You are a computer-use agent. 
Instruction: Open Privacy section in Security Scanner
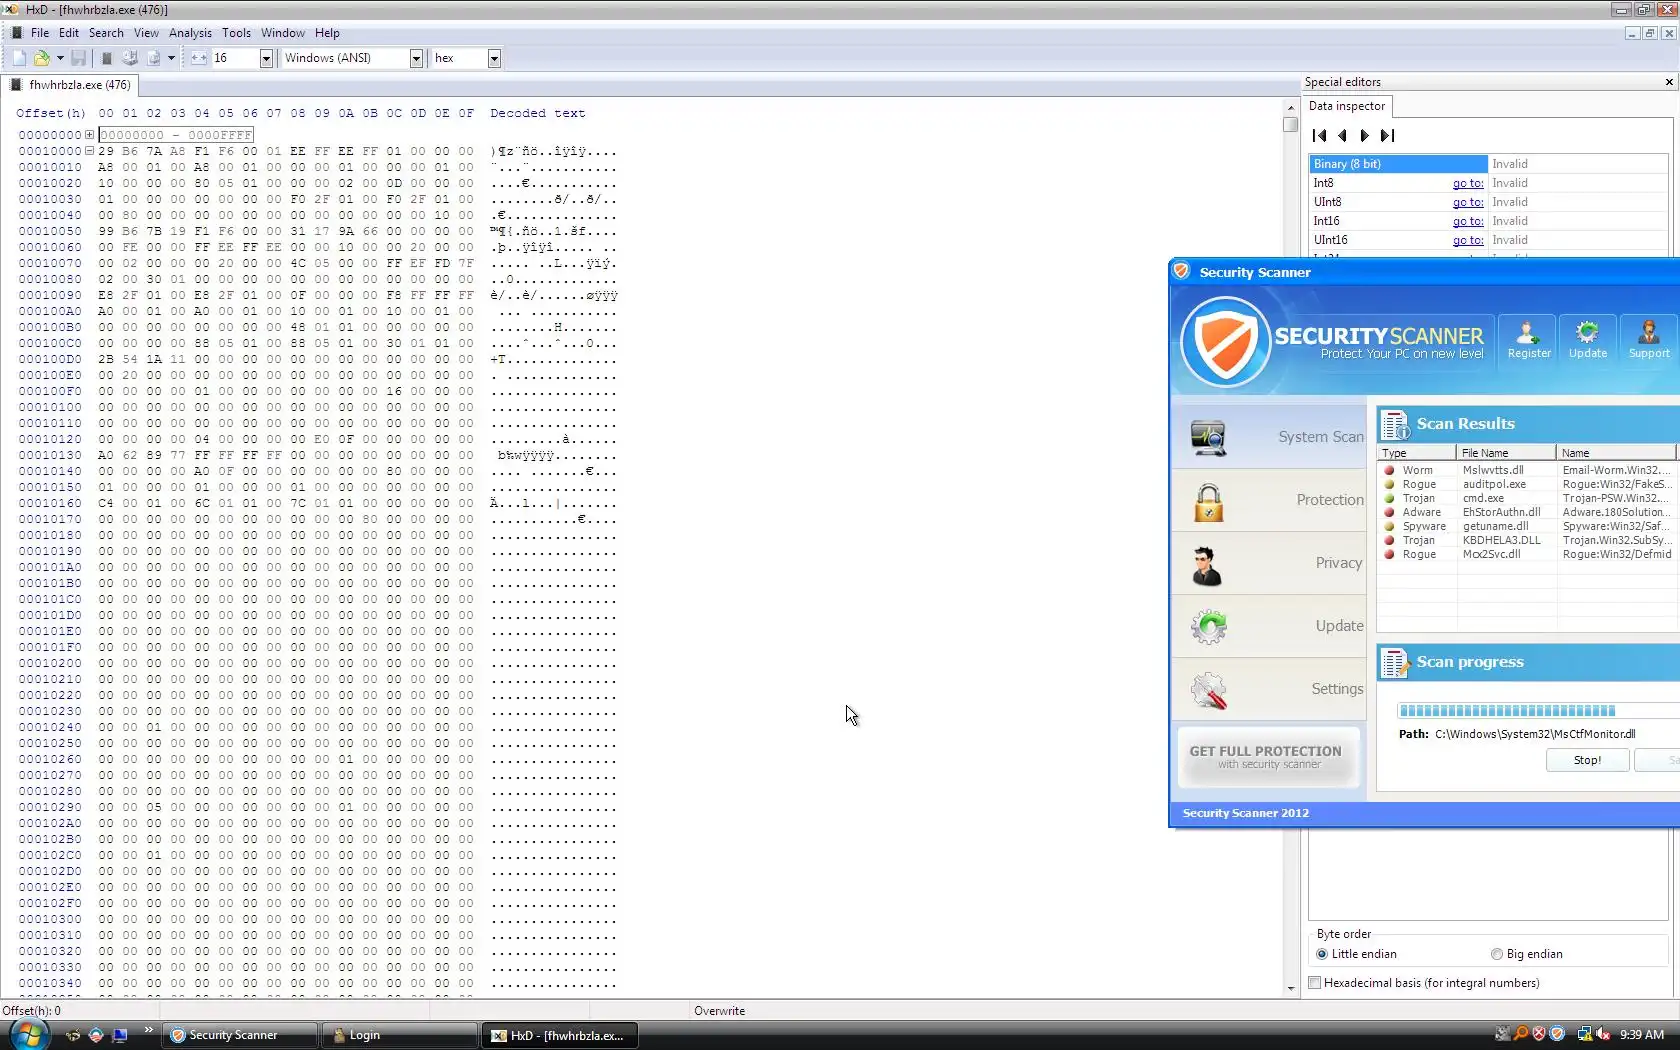pos(1269,563)
